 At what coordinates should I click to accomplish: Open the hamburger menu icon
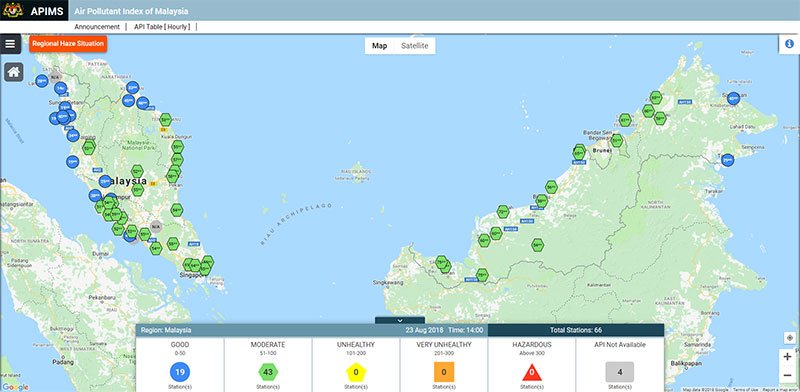10,44
